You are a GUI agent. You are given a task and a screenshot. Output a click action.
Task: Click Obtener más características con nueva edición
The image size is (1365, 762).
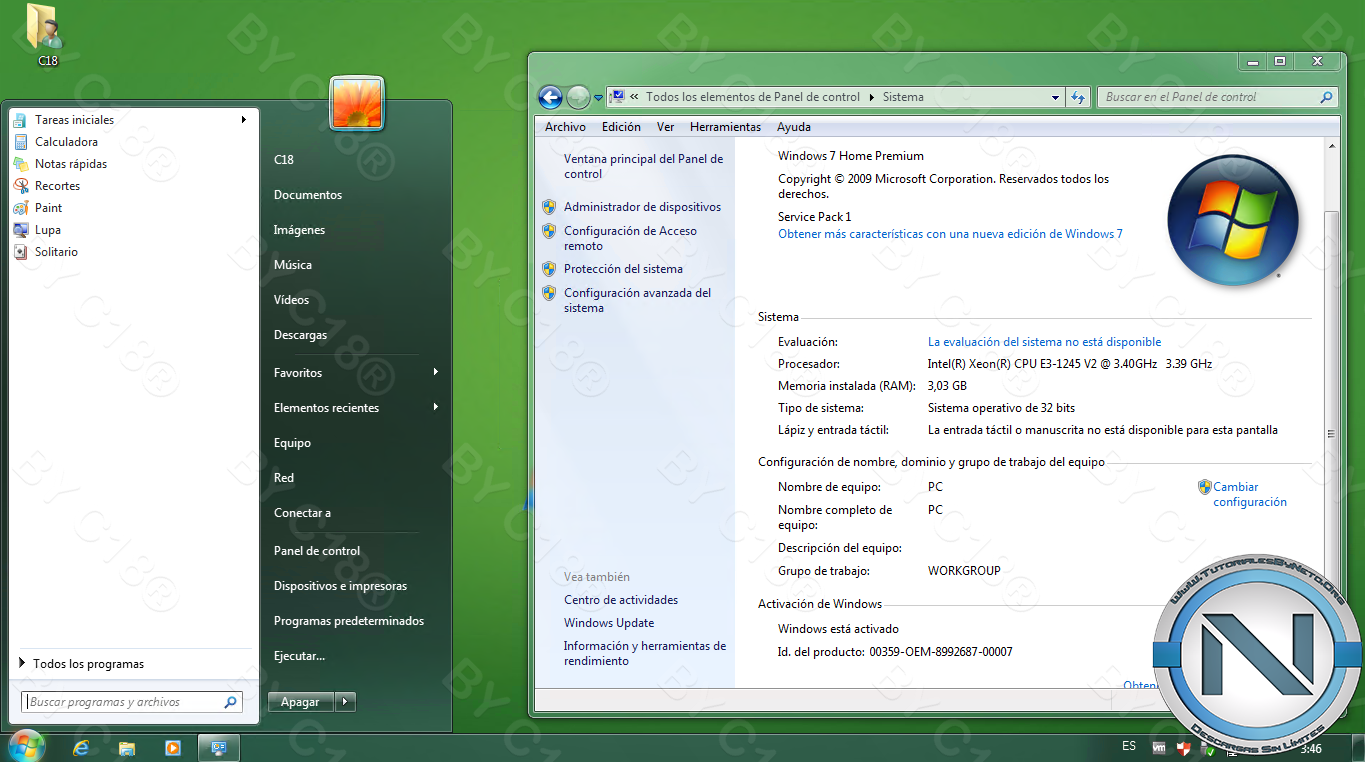pyautogui.click(x=950, y=234)
